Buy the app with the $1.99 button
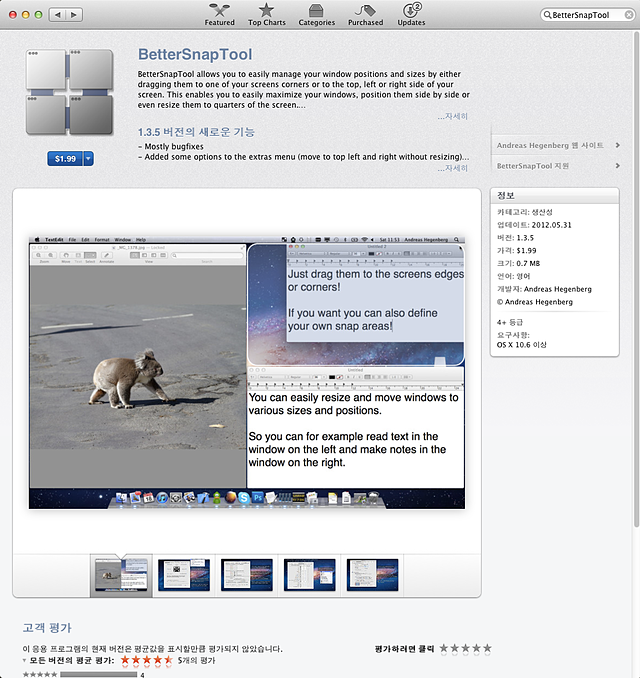 click(65, 159)
